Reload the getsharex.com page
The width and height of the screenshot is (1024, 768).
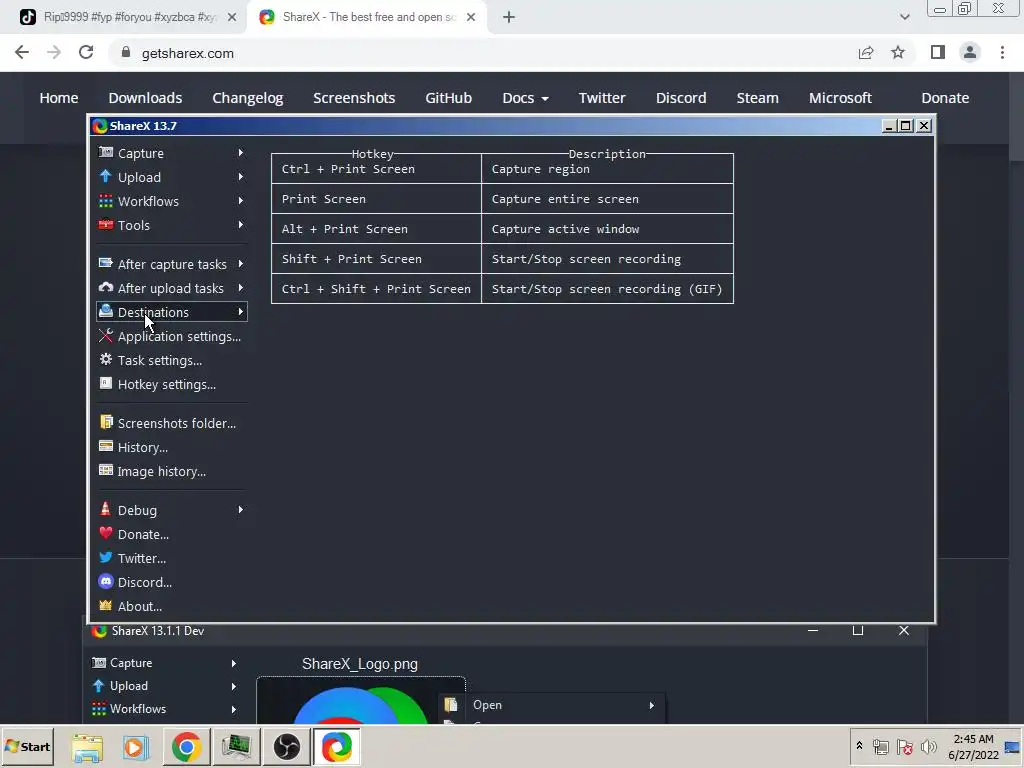[86, 52]
